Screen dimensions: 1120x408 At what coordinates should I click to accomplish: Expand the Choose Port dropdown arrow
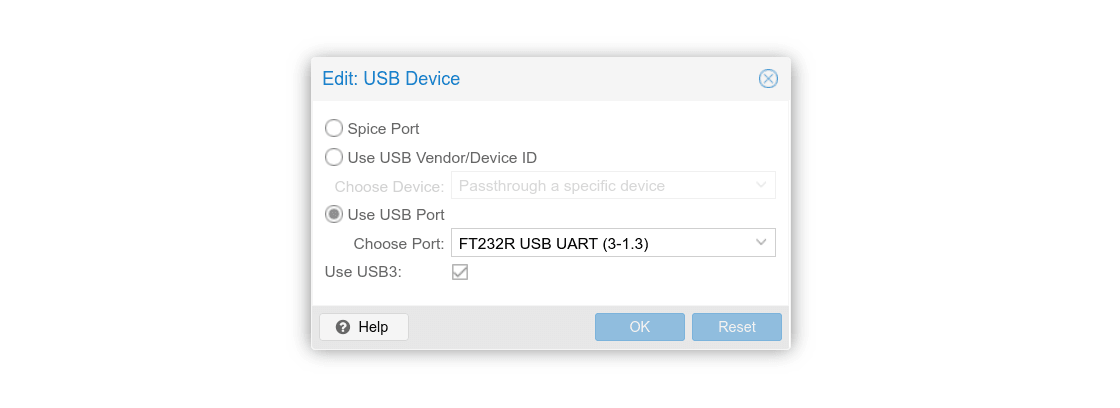coord(761,242)
